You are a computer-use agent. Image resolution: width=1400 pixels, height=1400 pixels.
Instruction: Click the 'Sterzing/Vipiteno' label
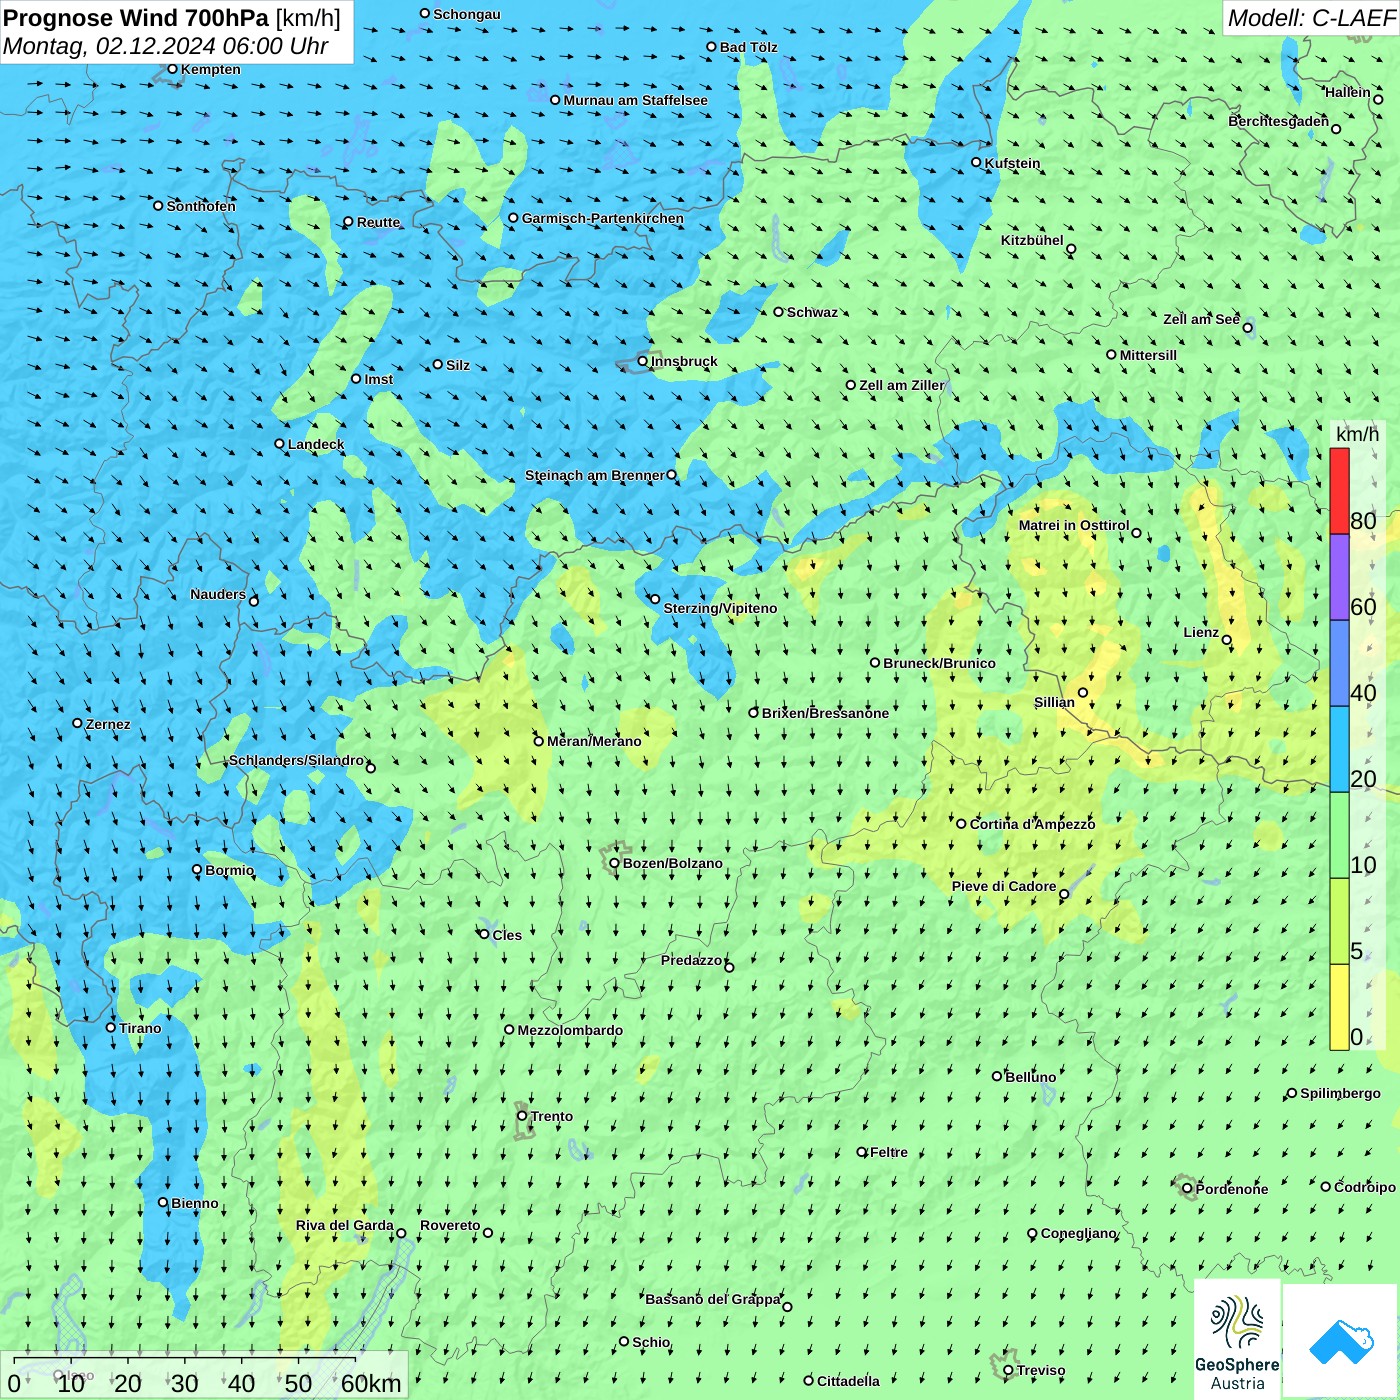721,608
